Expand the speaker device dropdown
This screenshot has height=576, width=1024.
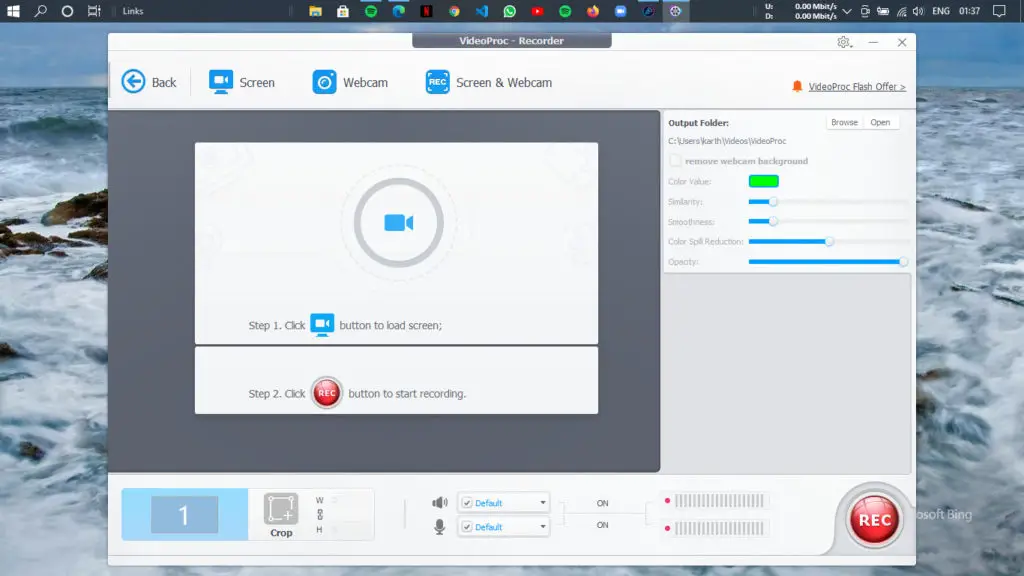[x=543, y=503]
